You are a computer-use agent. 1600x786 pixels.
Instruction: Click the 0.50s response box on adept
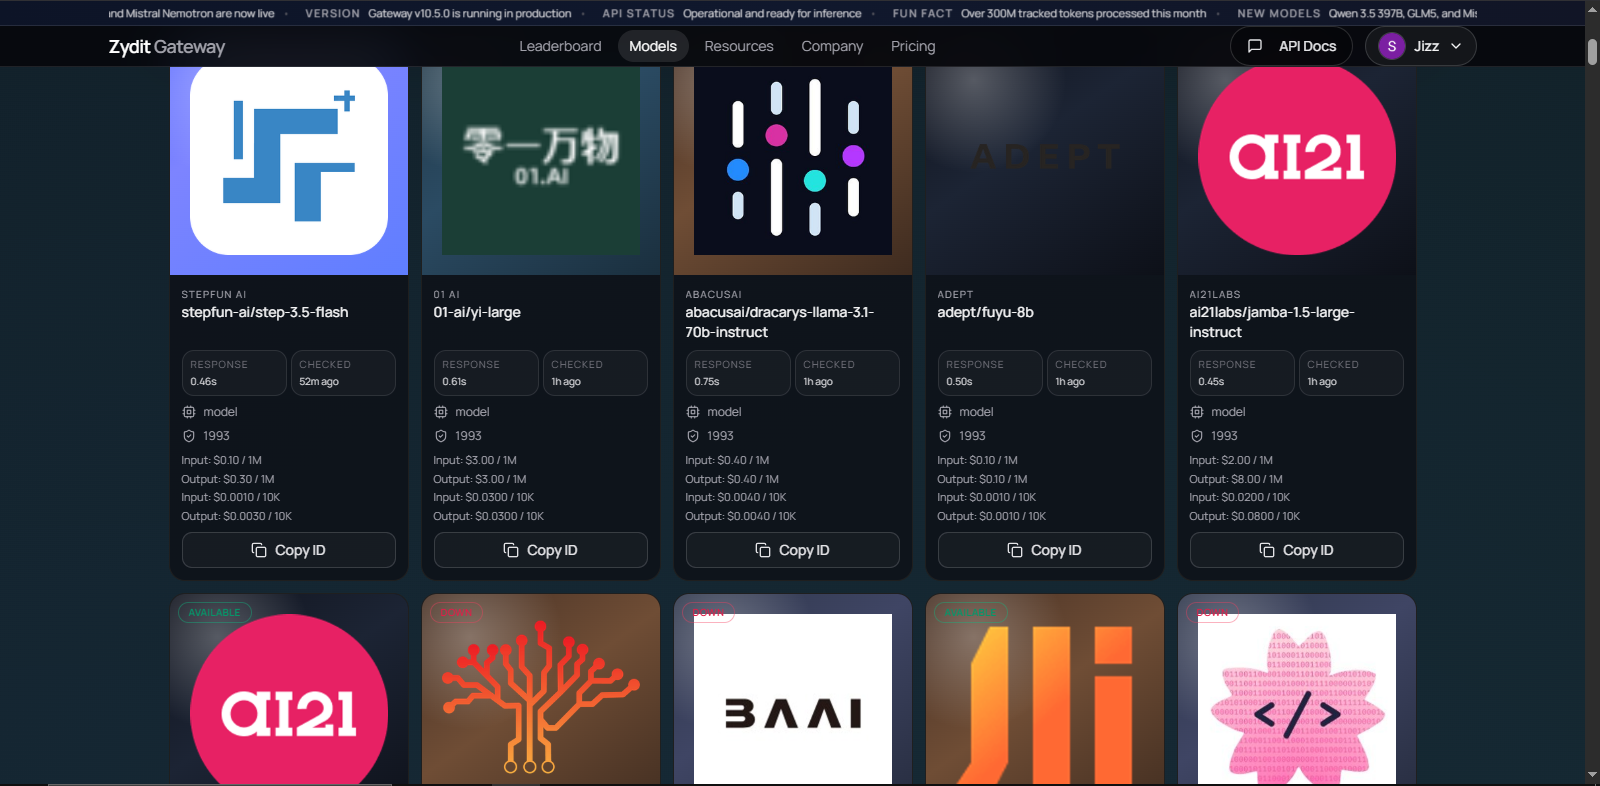click(990, 373)
